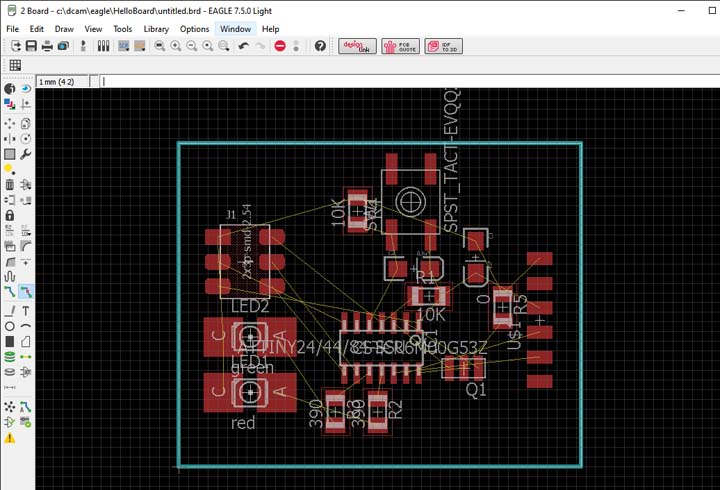Select the Signal tool
The image size is (720, 490).
tap(26, 357)
